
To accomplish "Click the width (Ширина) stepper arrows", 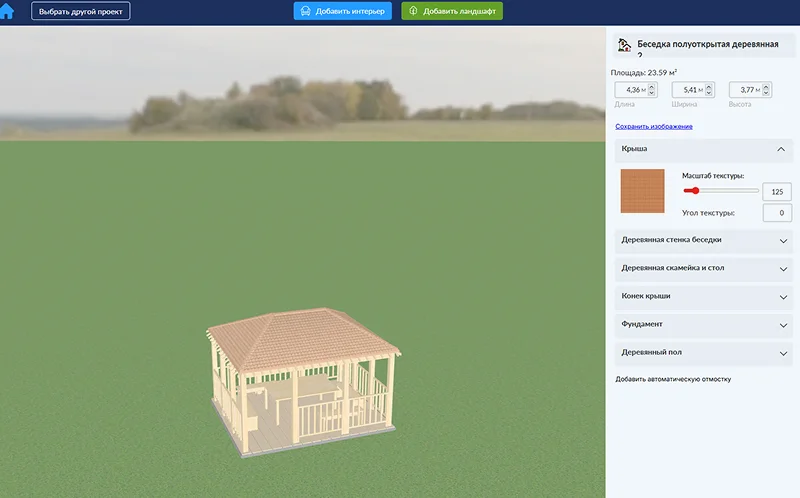I will point(710,90).
